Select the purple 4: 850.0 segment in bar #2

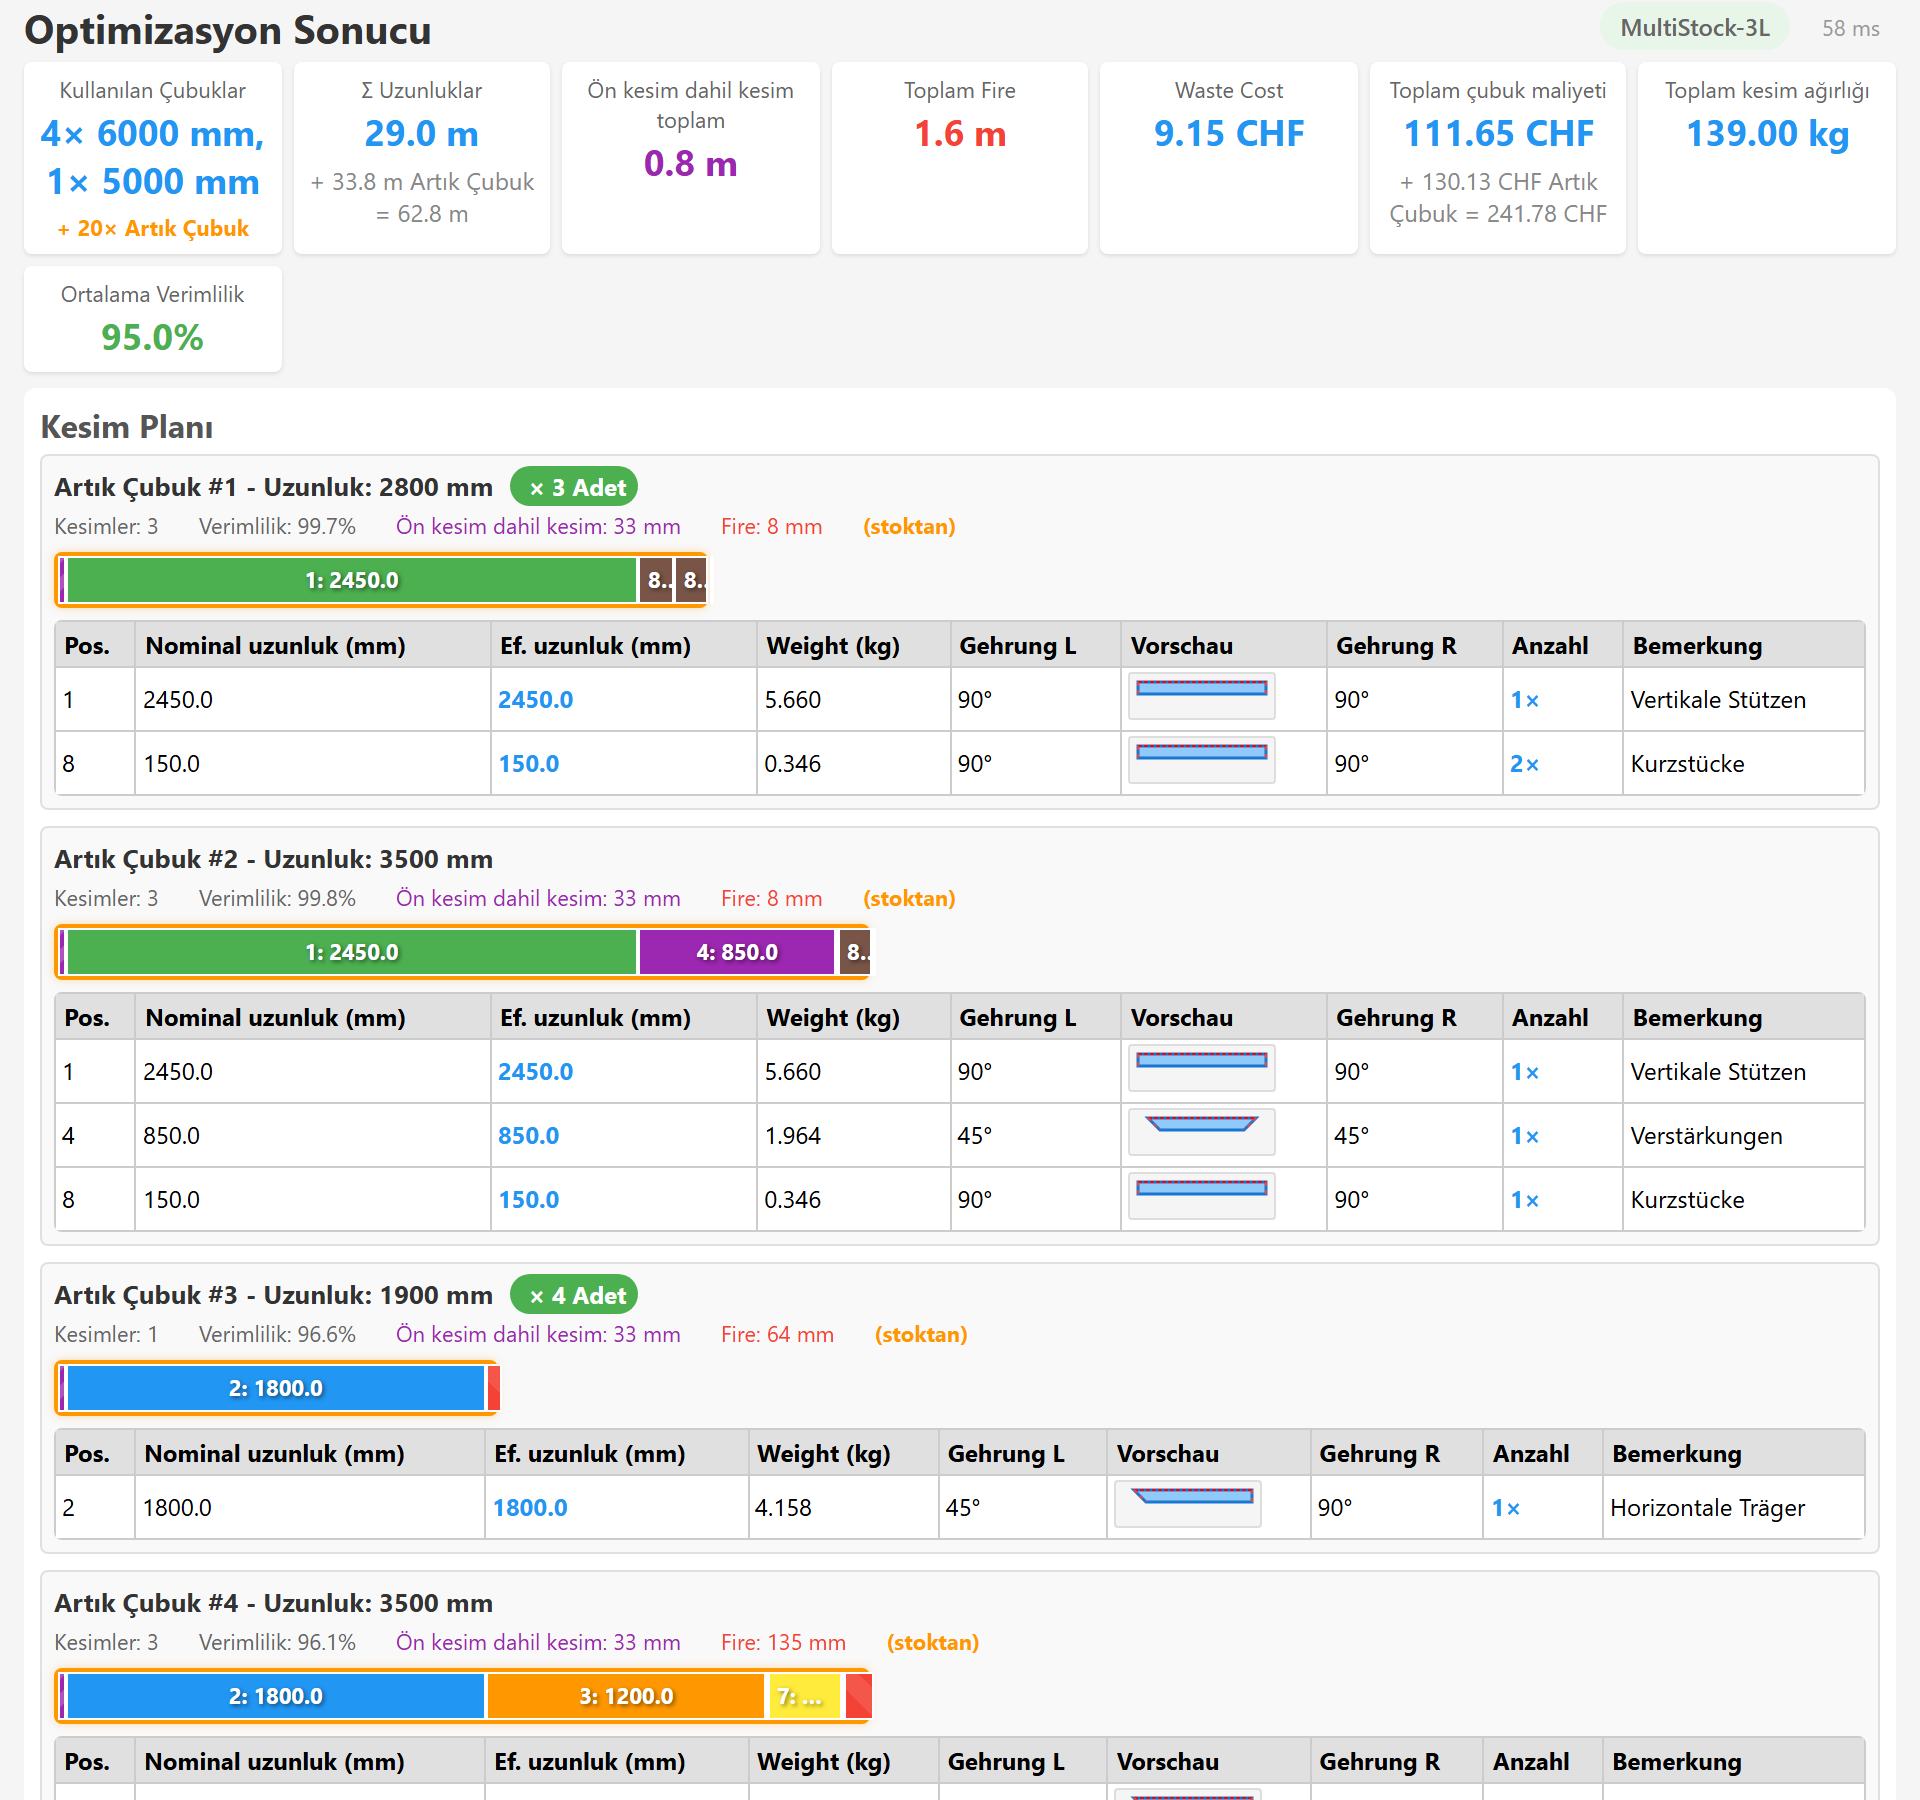pos(737,952)
